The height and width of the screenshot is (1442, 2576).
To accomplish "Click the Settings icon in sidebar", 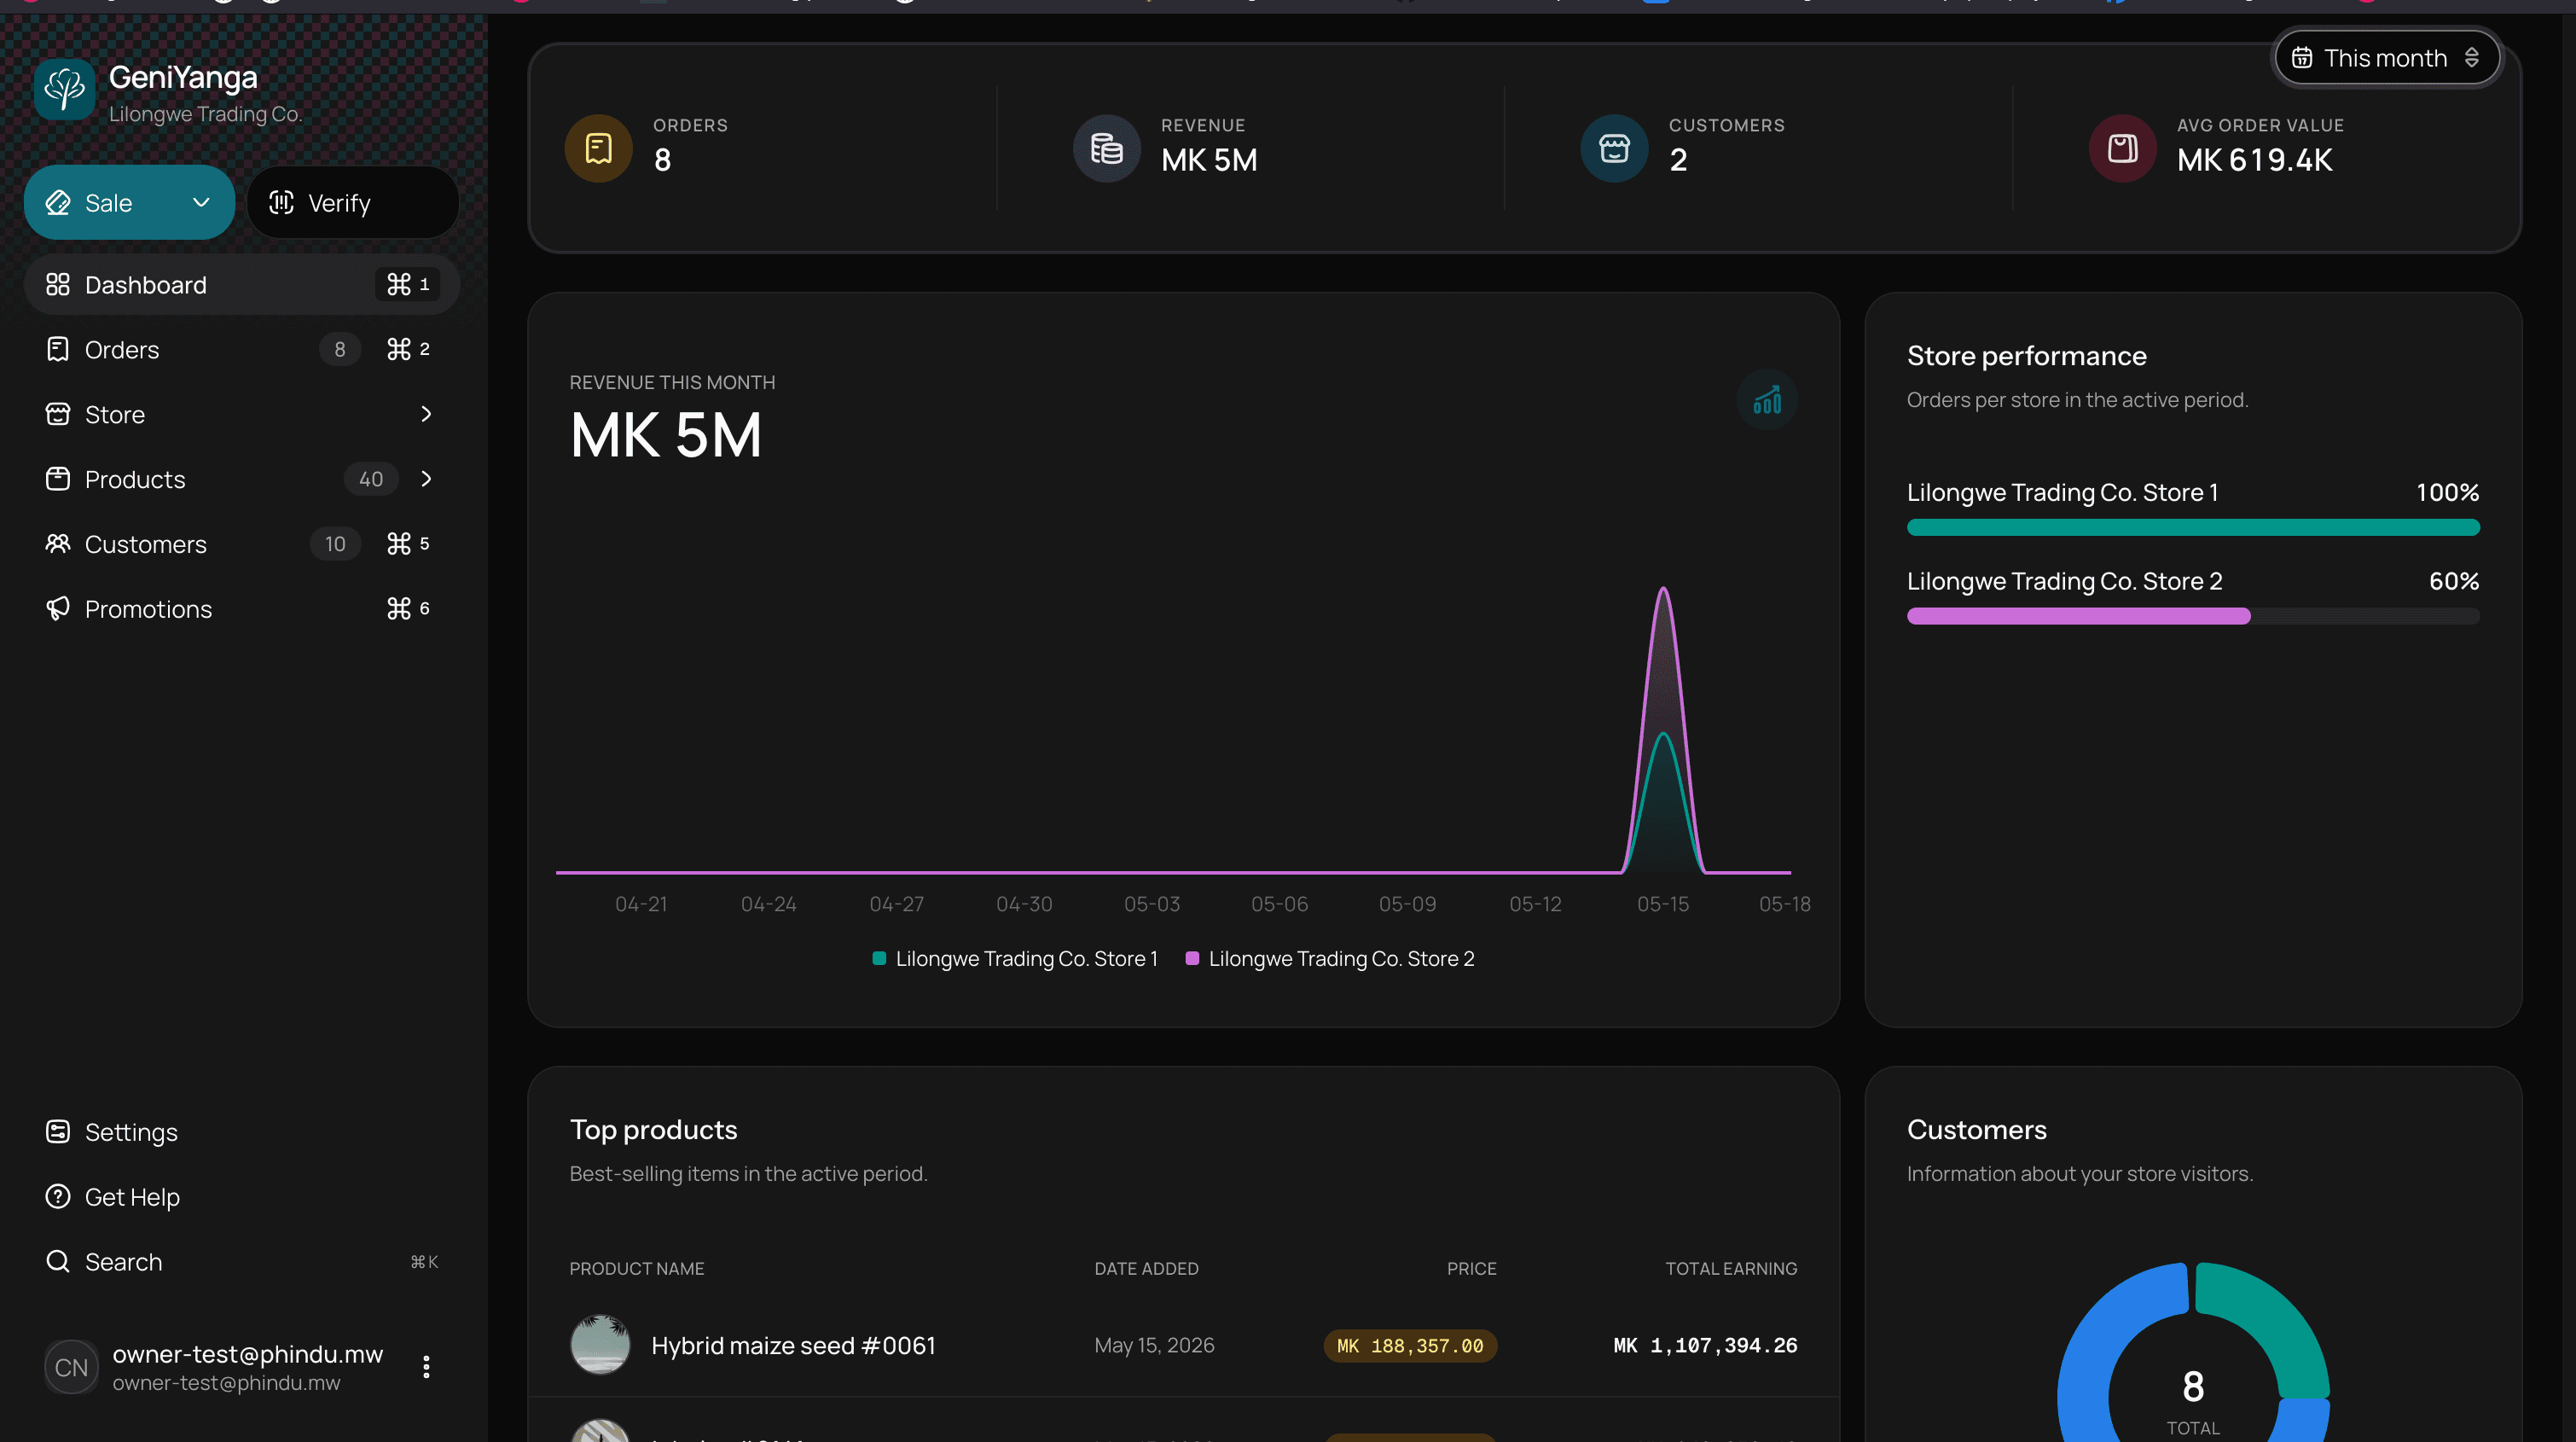I will (58, 1132).
